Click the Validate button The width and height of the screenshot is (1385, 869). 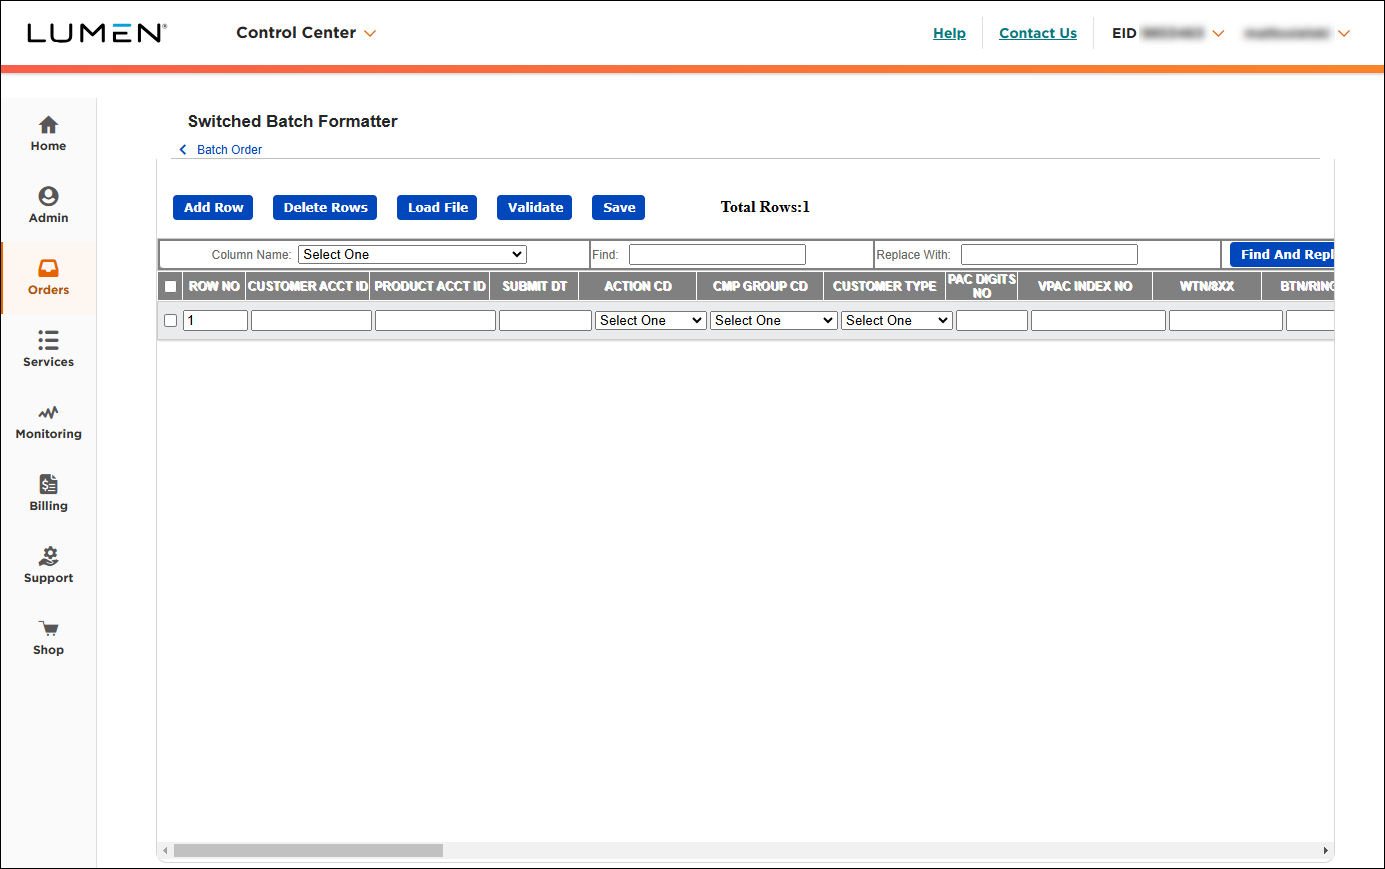tap(535, 207)
